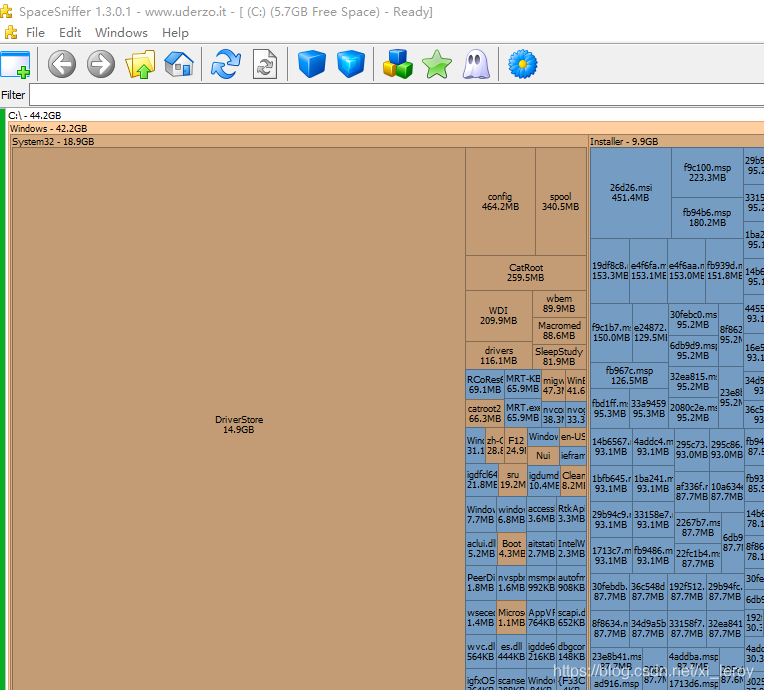Image resolution: width=764 pixels, height=690 pixels.
Task: Click the SleepStudy 81.9MB folder block
Action: (559, 356)
